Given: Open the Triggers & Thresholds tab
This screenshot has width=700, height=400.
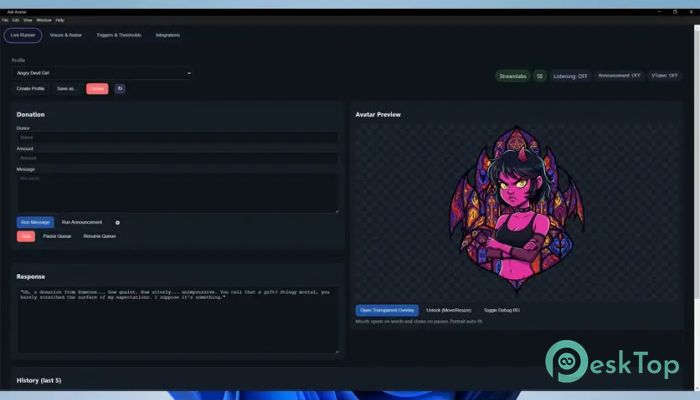Looking at the screenshot, I should point(119,35).
